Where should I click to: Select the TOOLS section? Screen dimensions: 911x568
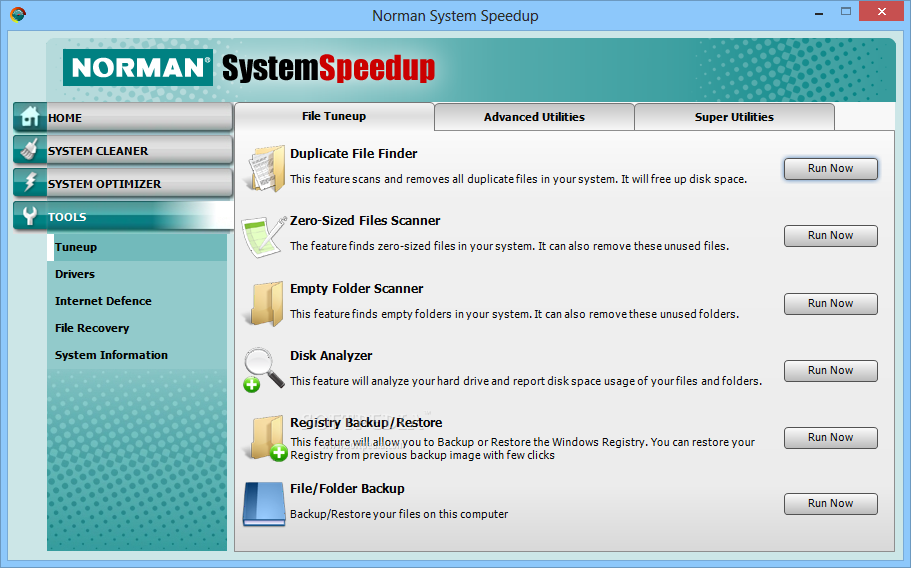tap(123, 216)
